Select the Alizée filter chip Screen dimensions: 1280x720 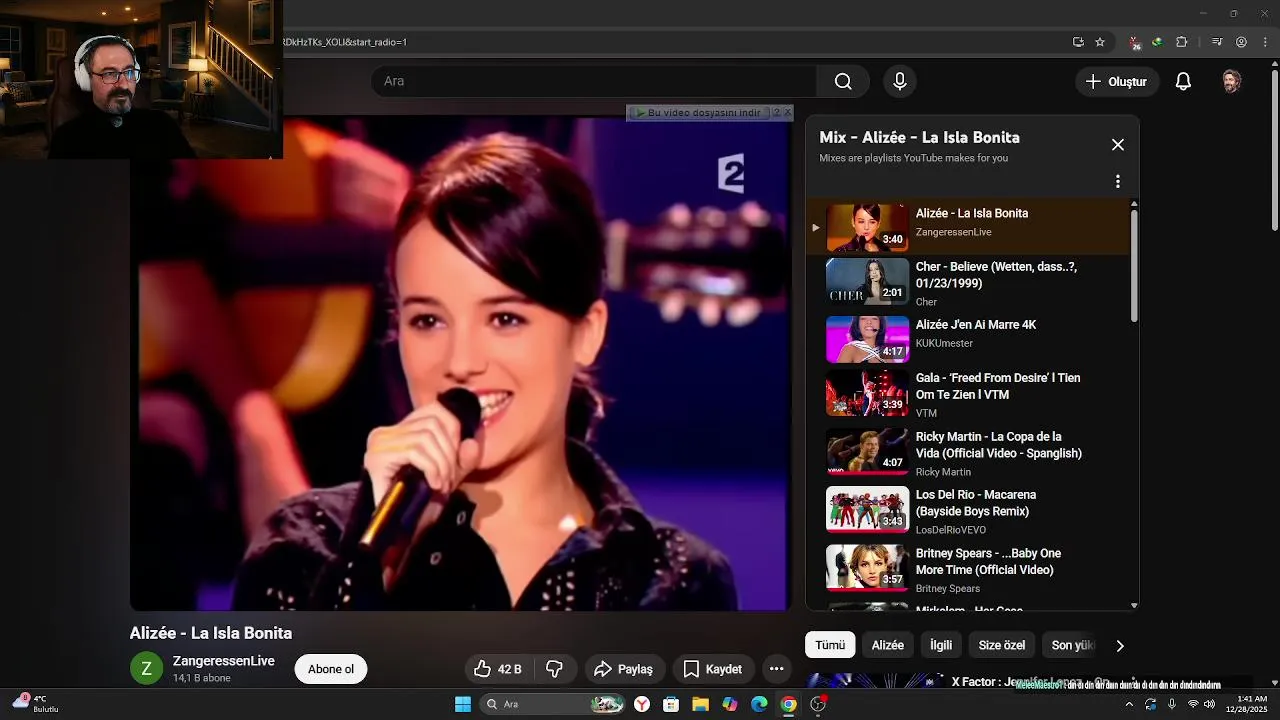[888, 645]
